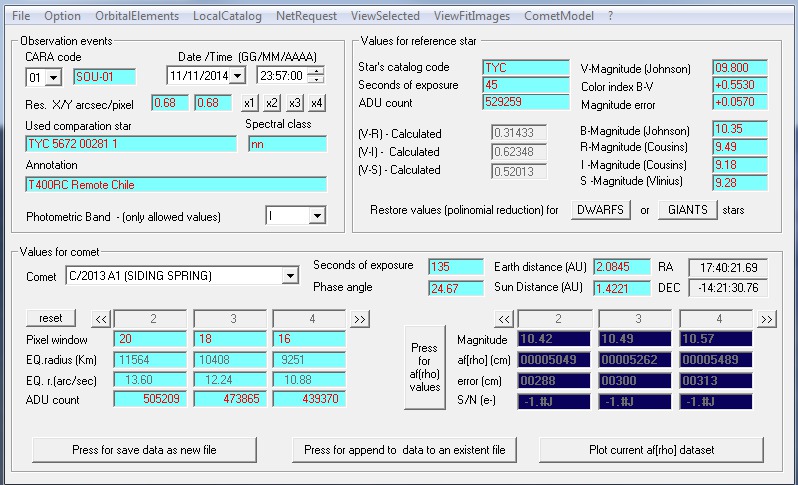Click the x3 resolution multiplier button
The height and width of the screenshot is (485, 798).
click(x=294, y=103)
